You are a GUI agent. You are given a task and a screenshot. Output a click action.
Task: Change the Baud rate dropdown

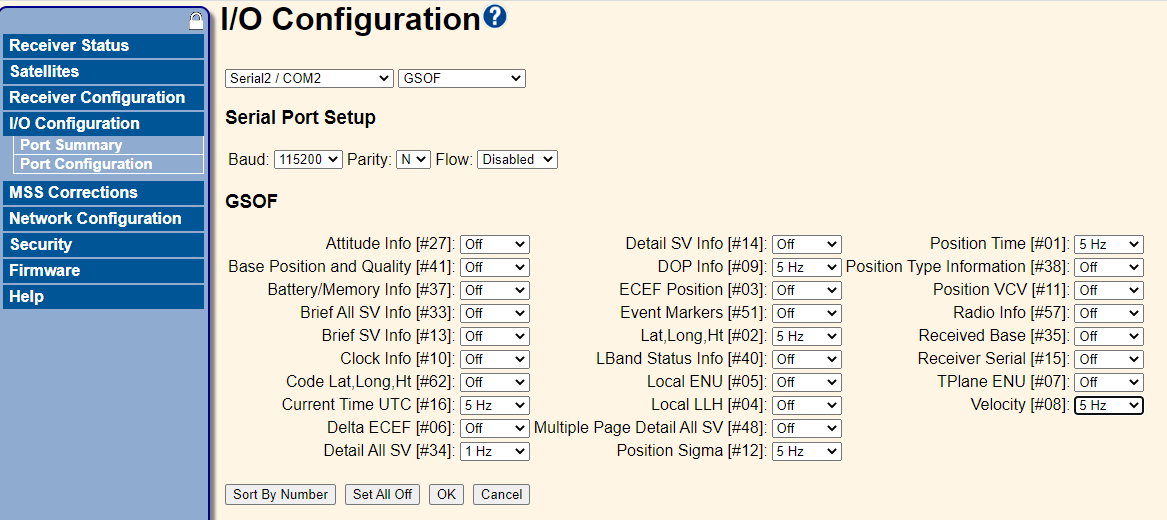tap(308, 159)
